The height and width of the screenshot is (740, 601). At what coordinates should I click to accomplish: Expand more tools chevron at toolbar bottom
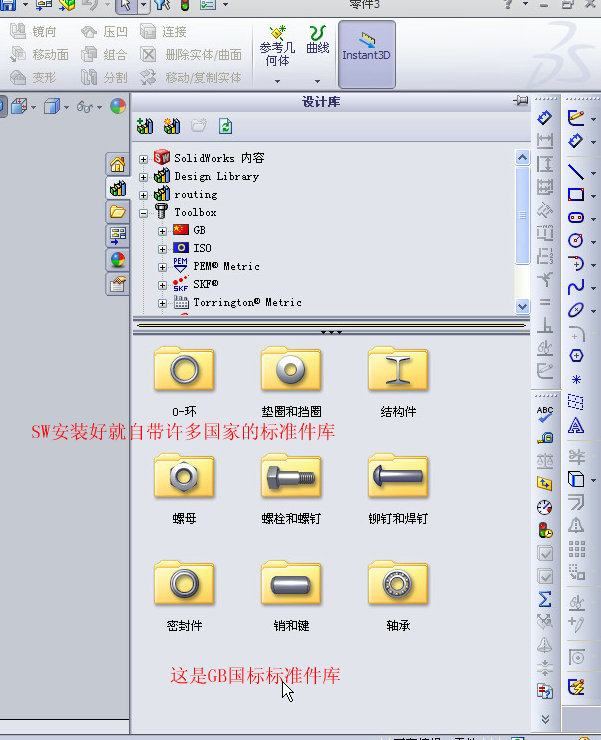[545, 719]
